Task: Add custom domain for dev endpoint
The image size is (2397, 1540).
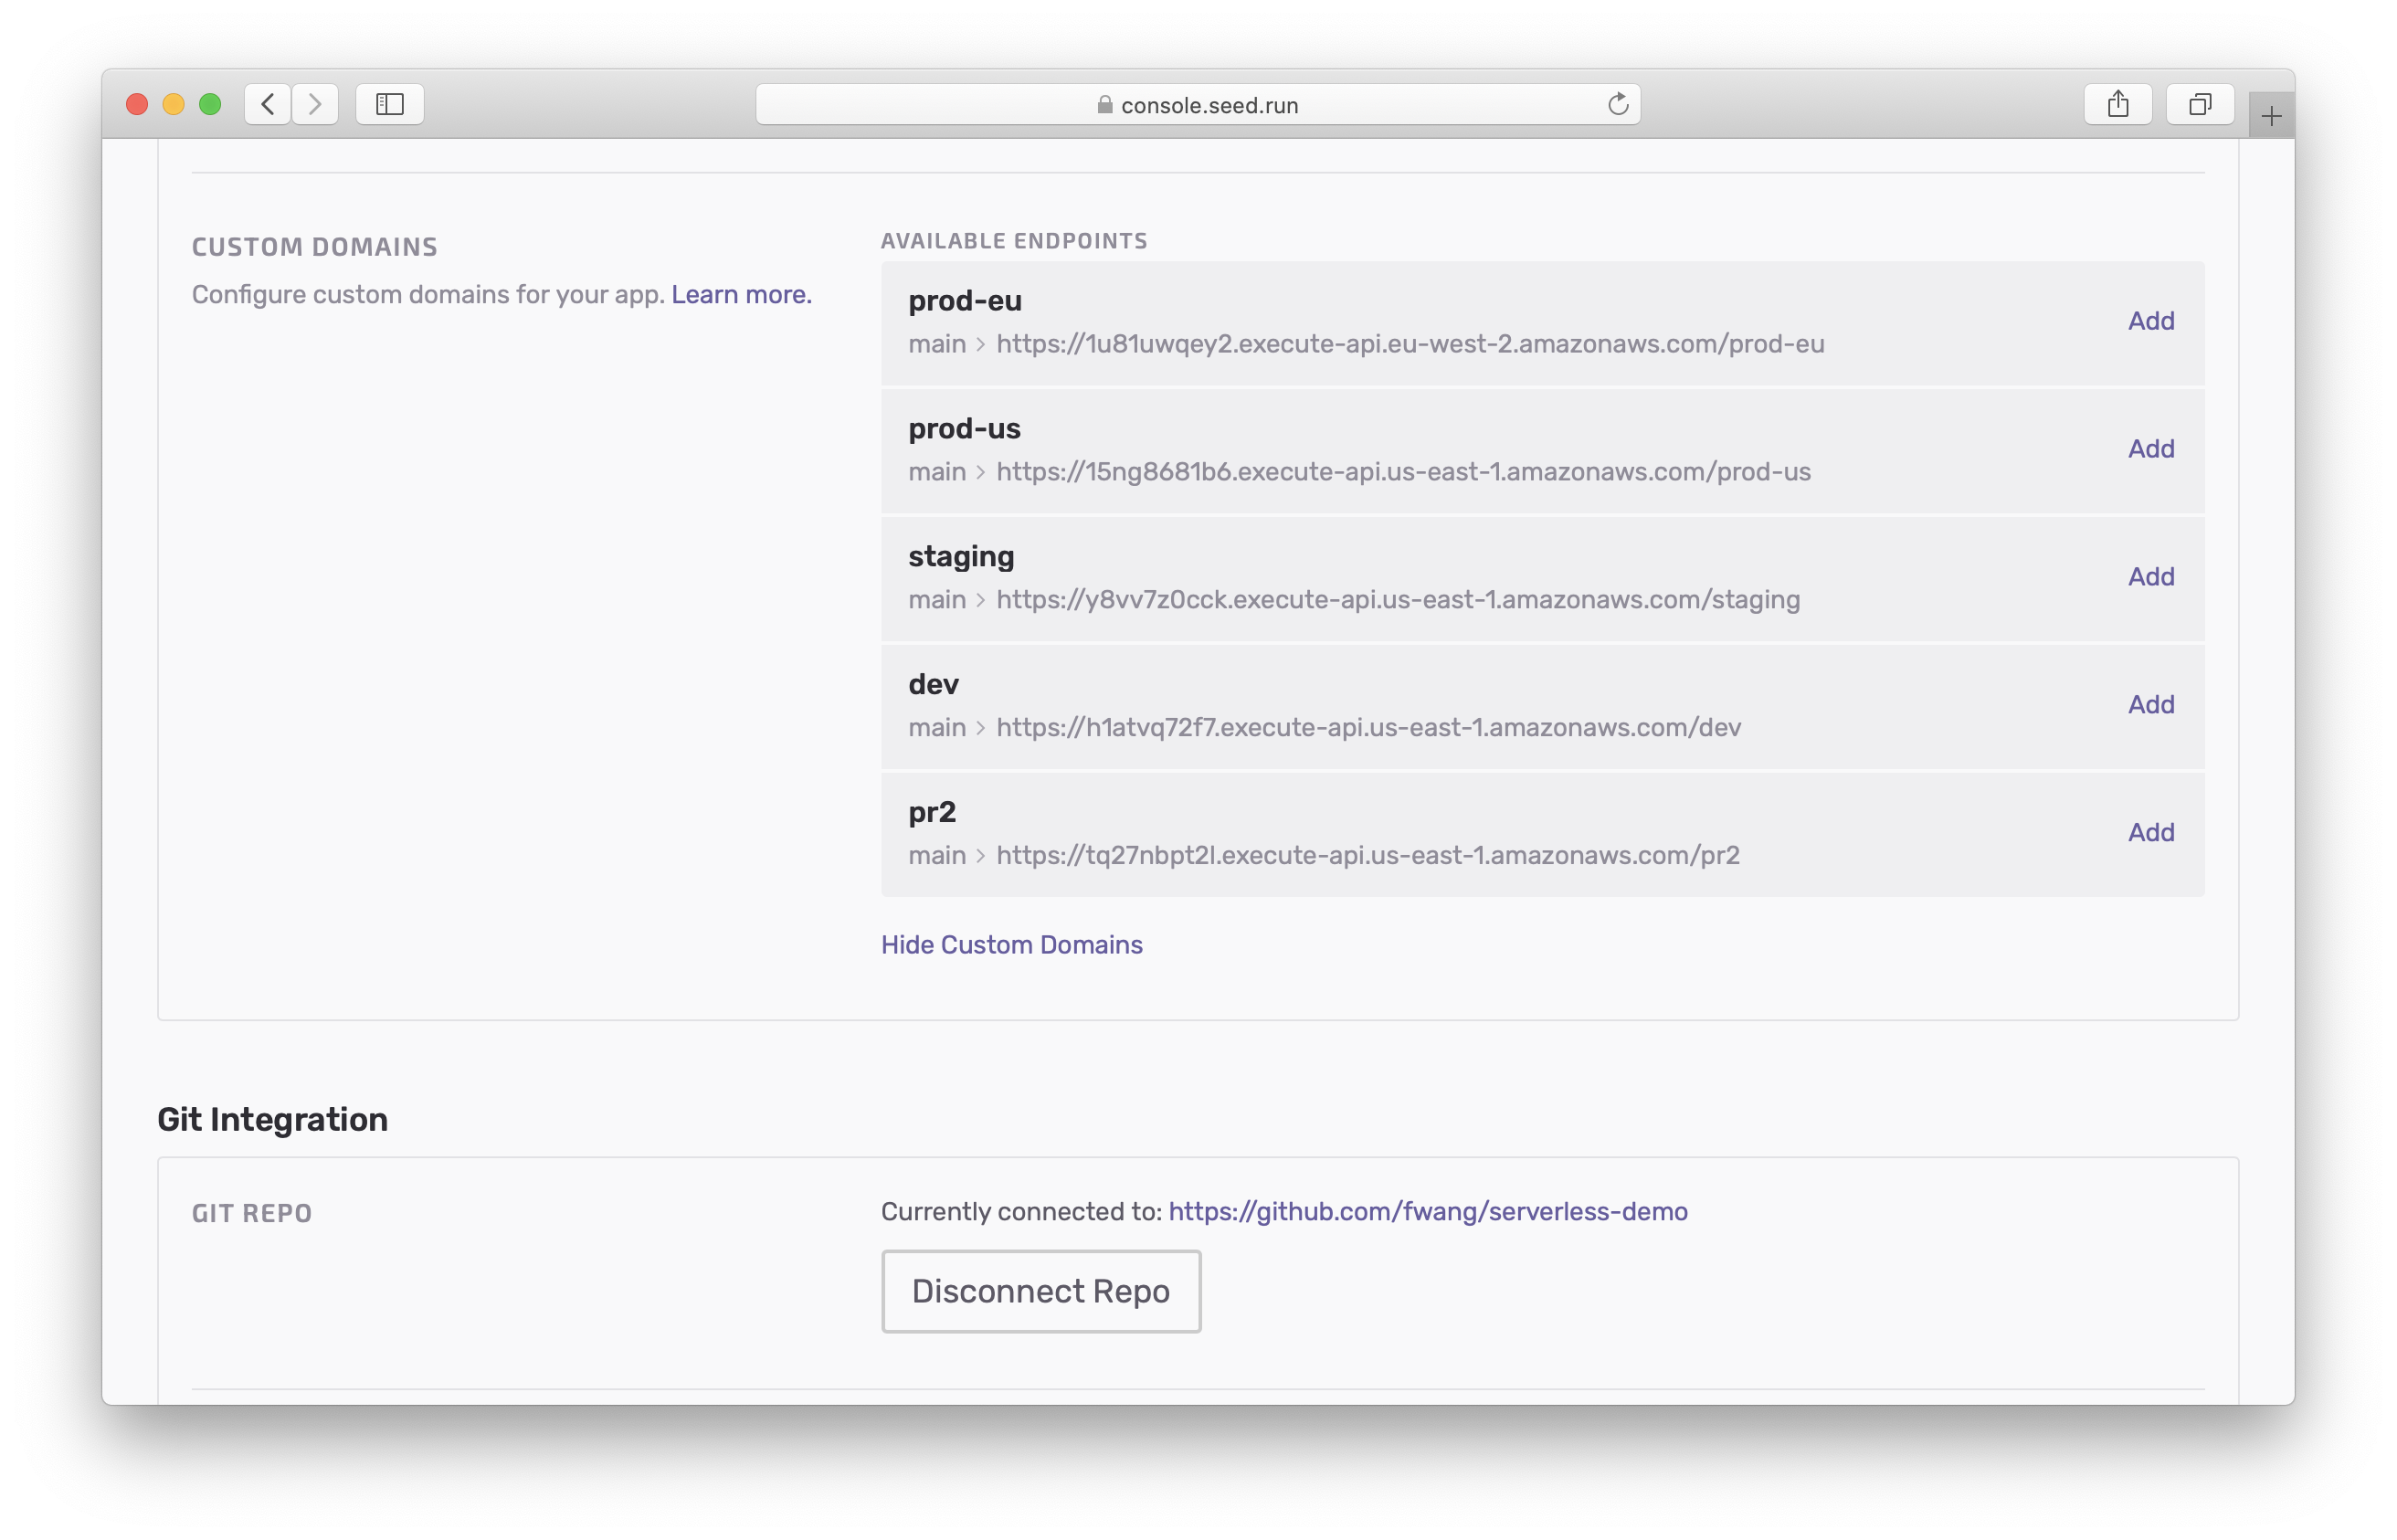Action: [x=2151, y=705]
